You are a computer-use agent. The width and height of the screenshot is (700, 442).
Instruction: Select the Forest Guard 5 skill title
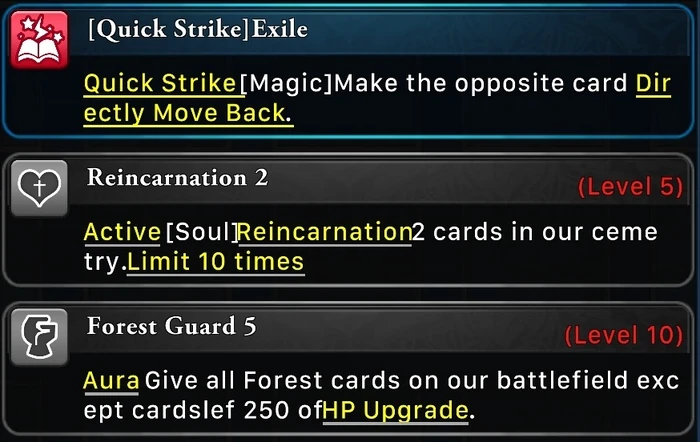pyautogui.click(x=171, y=326)
